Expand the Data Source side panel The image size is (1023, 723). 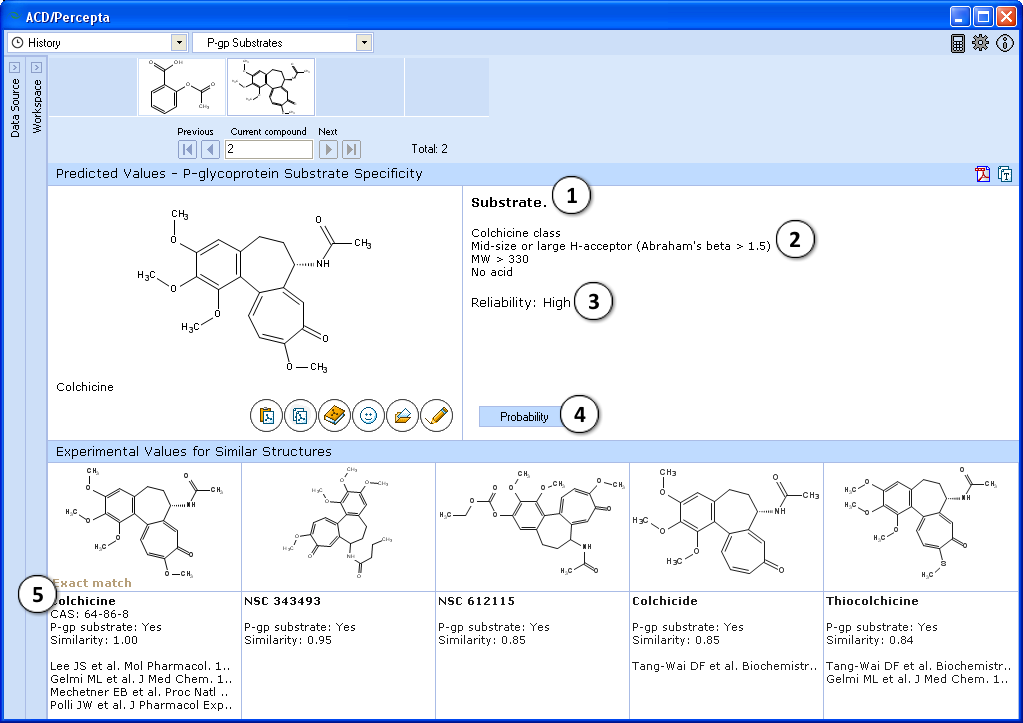click(x=15, y=67)
